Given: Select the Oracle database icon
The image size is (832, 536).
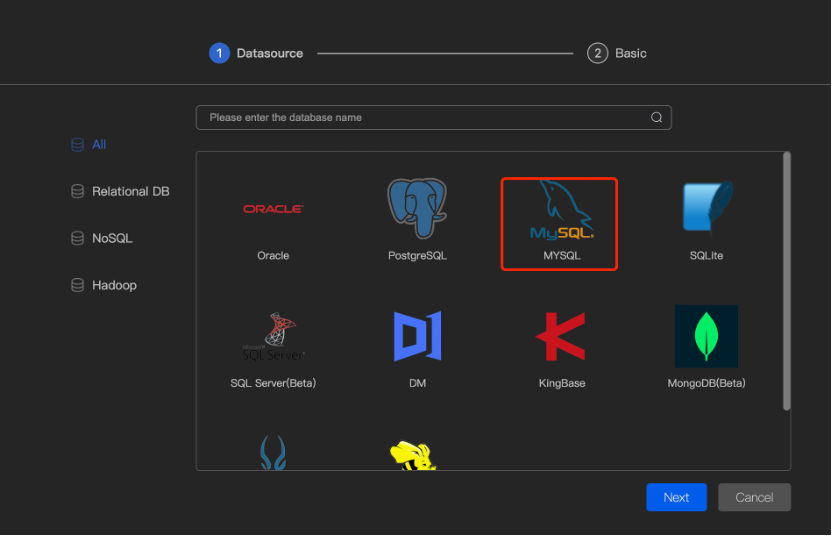Looking at the screenshot, I should click(273, 209).
